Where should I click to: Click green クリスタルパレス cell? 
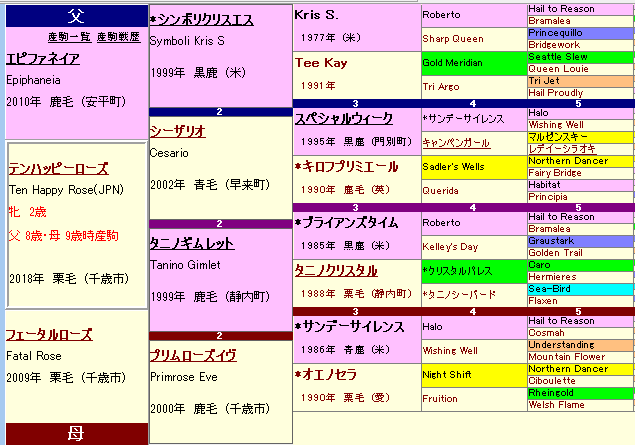click(474, 271)
